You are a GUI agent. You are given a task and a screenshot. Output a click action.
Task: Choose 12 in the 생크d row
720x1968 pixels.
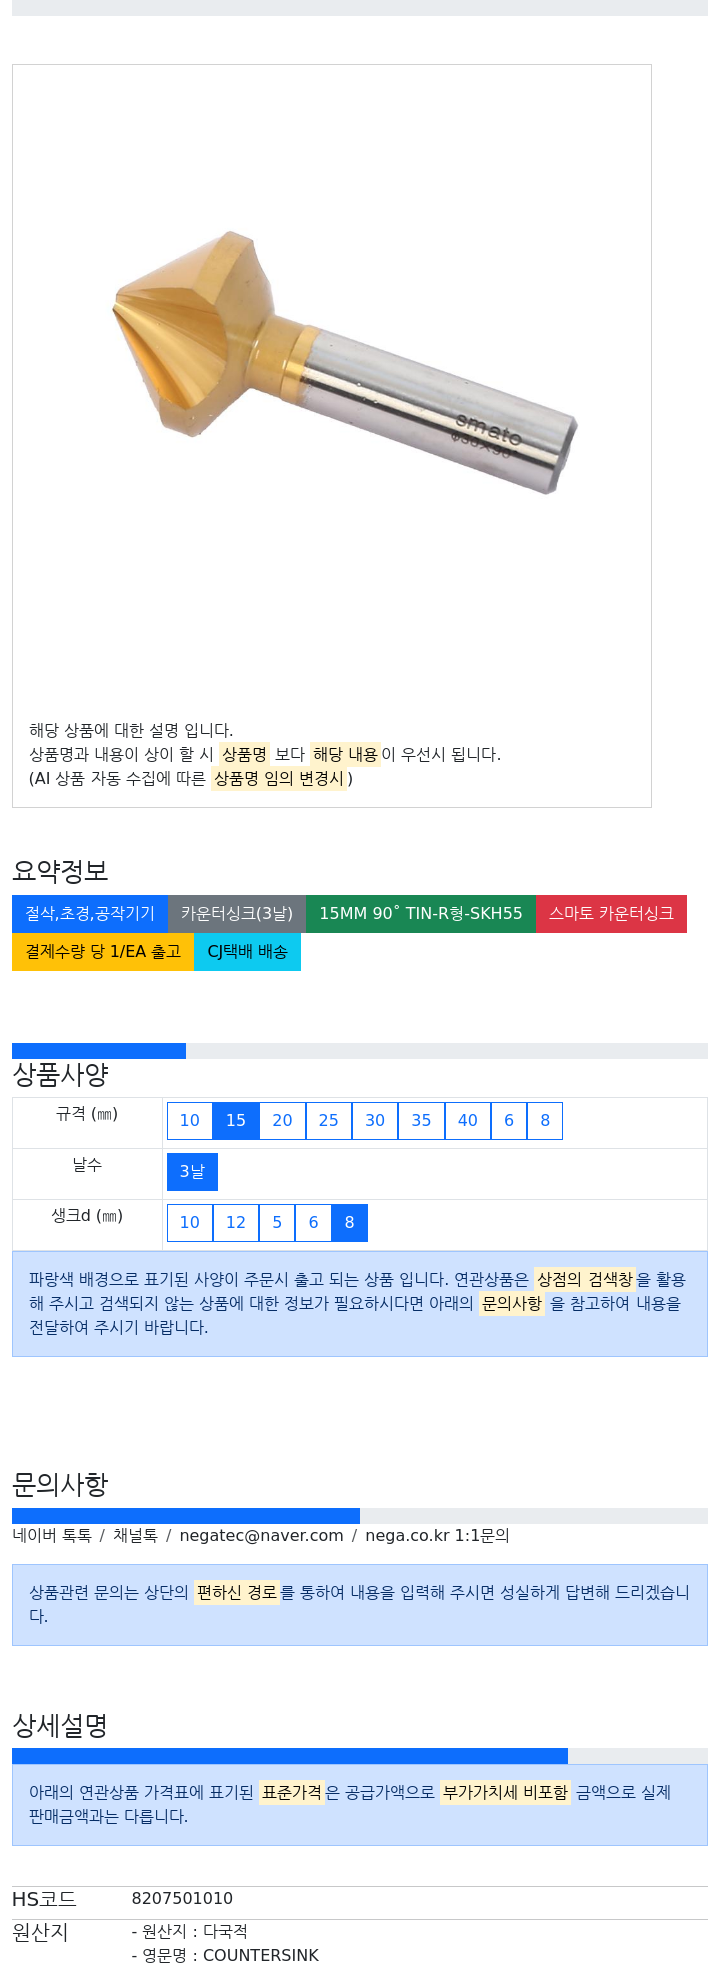[236, 1223]
